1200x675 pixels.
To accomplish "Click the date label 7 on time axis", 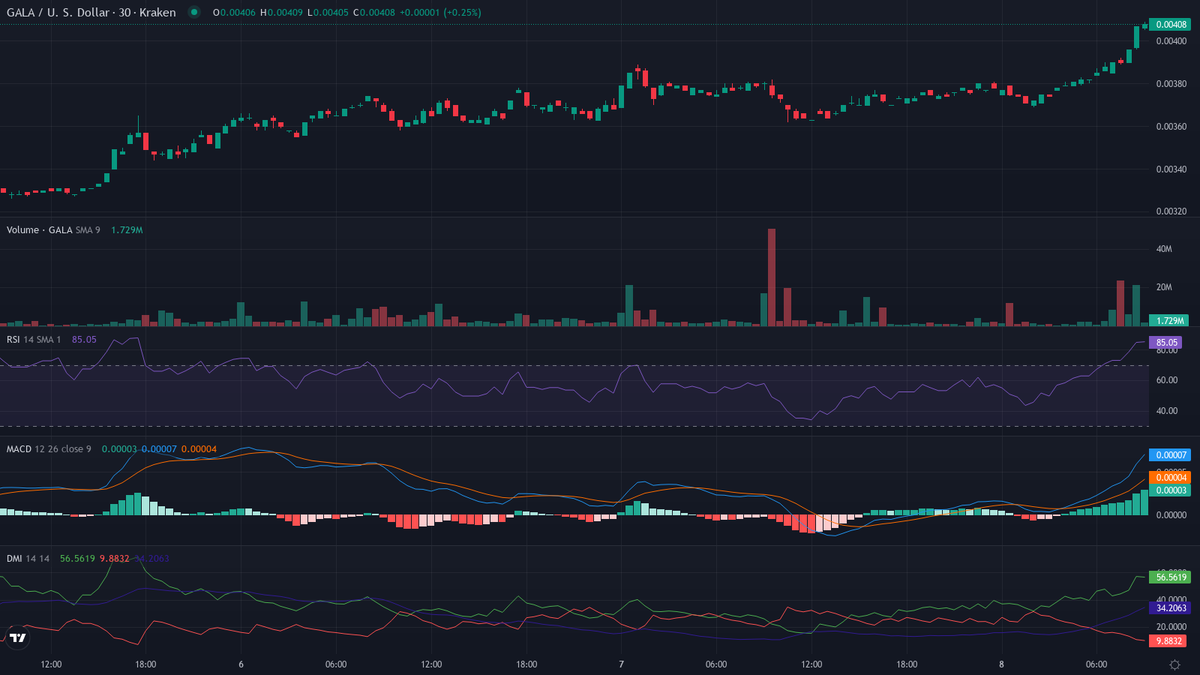I will coord(621,664).
